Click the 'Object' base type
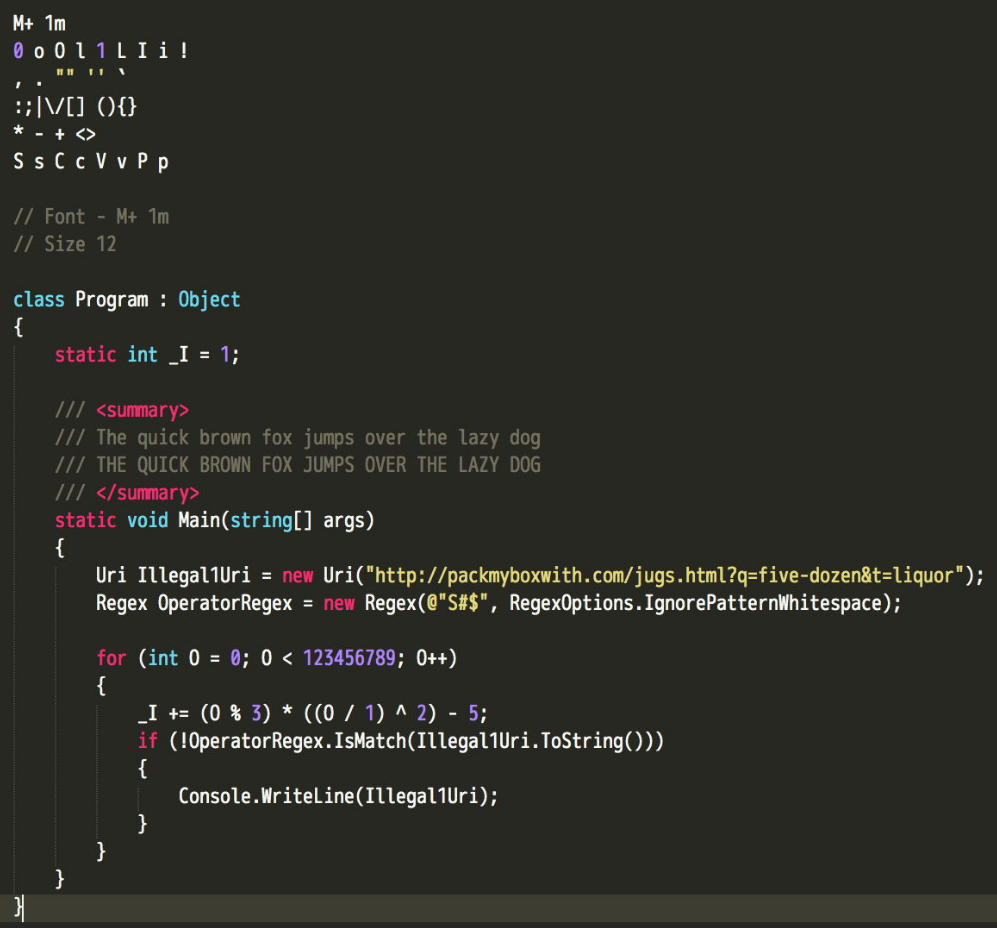This screenshot has height=928, width=997. coord(209,300)
